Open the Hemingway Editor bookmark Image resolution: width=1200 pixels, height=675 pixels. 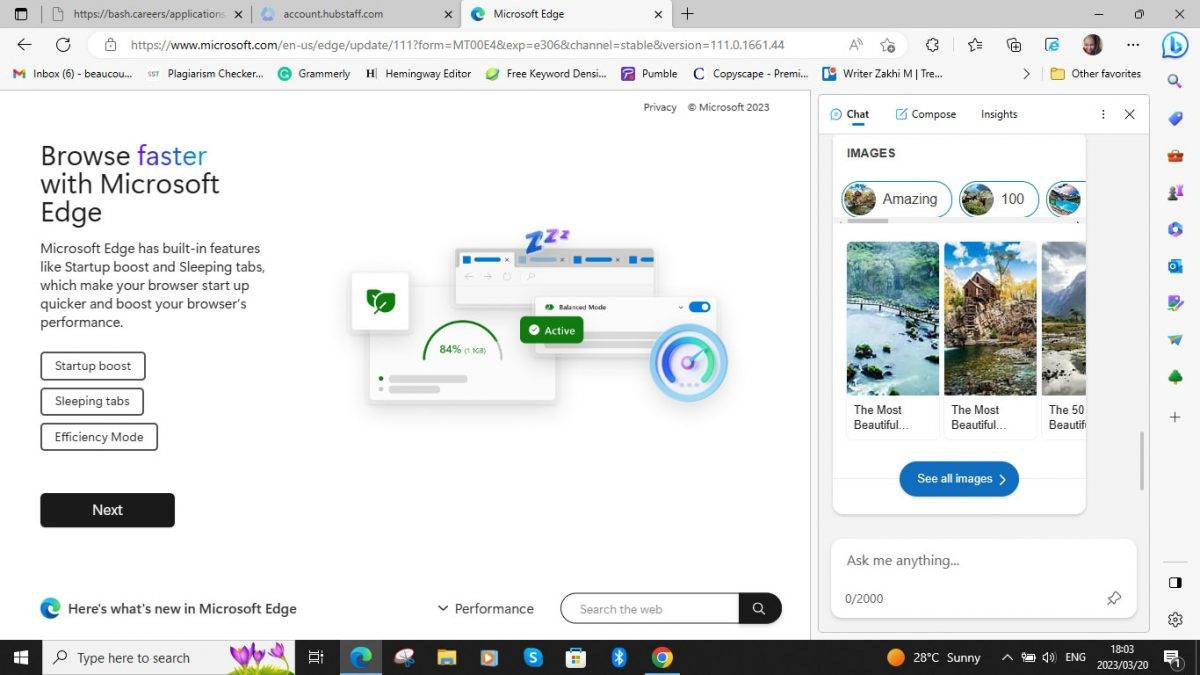[418, 74]
